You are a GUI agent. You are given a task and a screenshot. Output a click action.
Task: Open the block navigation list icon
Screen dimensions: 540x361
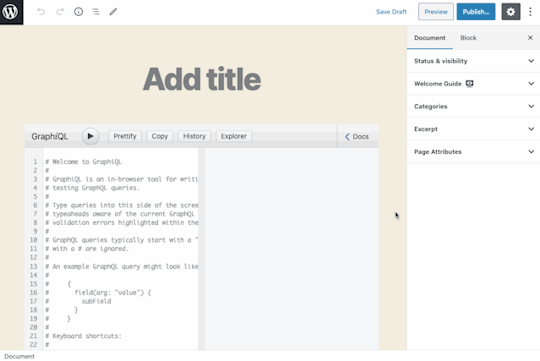[96, 12]
